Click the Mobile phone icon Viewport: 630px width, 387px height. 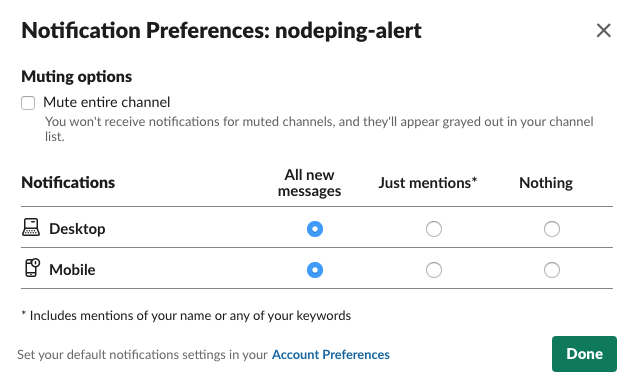(x=32, y=268)
